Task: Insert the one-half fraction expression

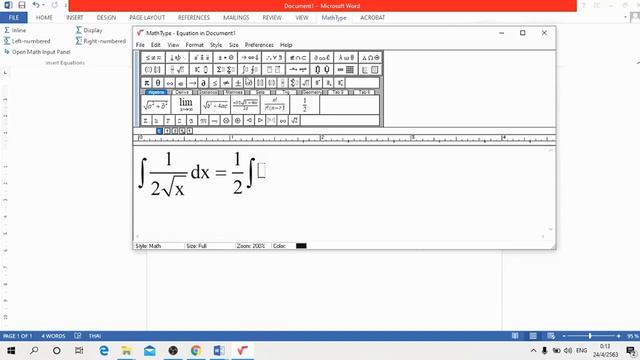Action: [x=304, y=104]
